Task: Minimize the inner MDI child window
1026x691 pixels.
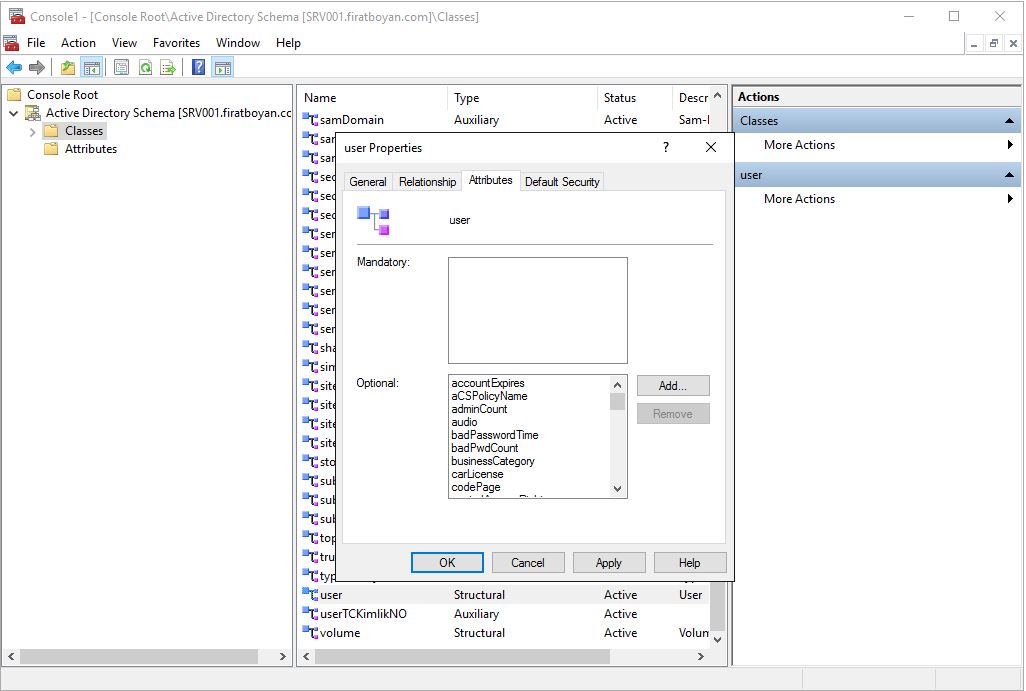Action: [x=974, y=44]
